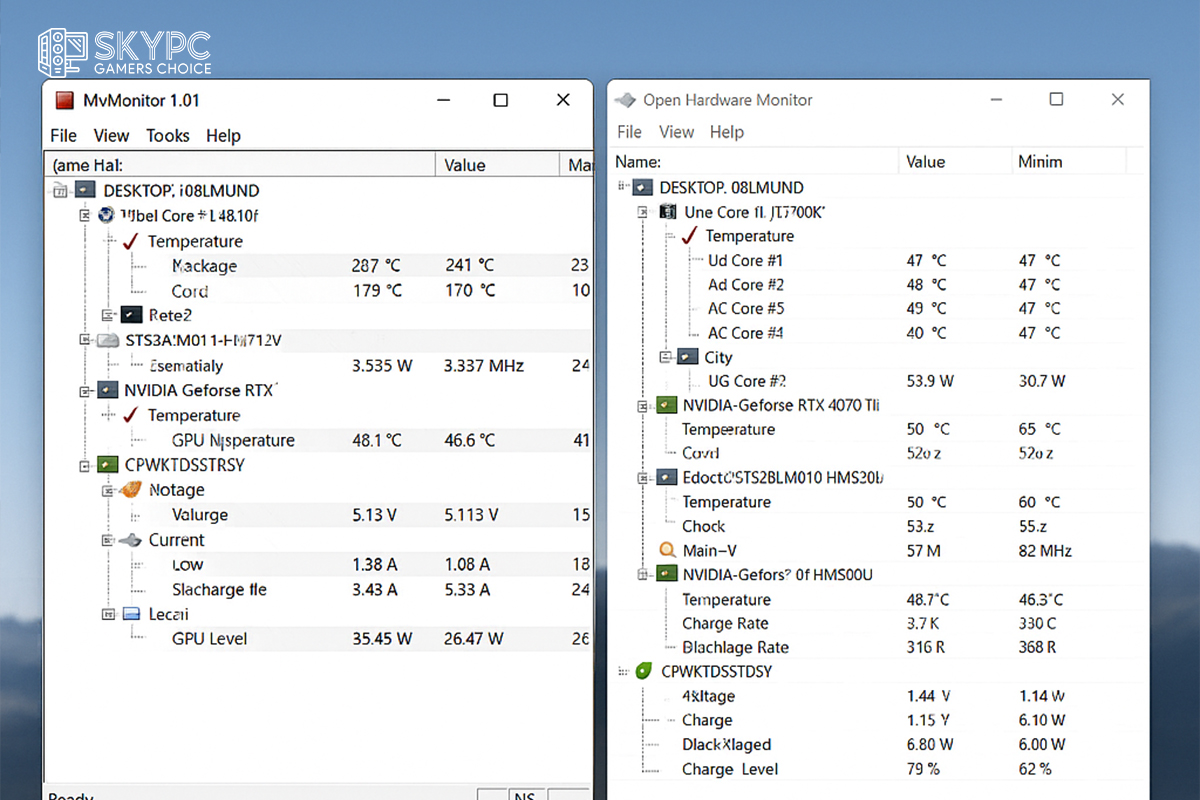Select the "Cord" row in MvMonitor
Image resolution: width=1200 pixels, height=800 pixels.
tap(318, 291)
